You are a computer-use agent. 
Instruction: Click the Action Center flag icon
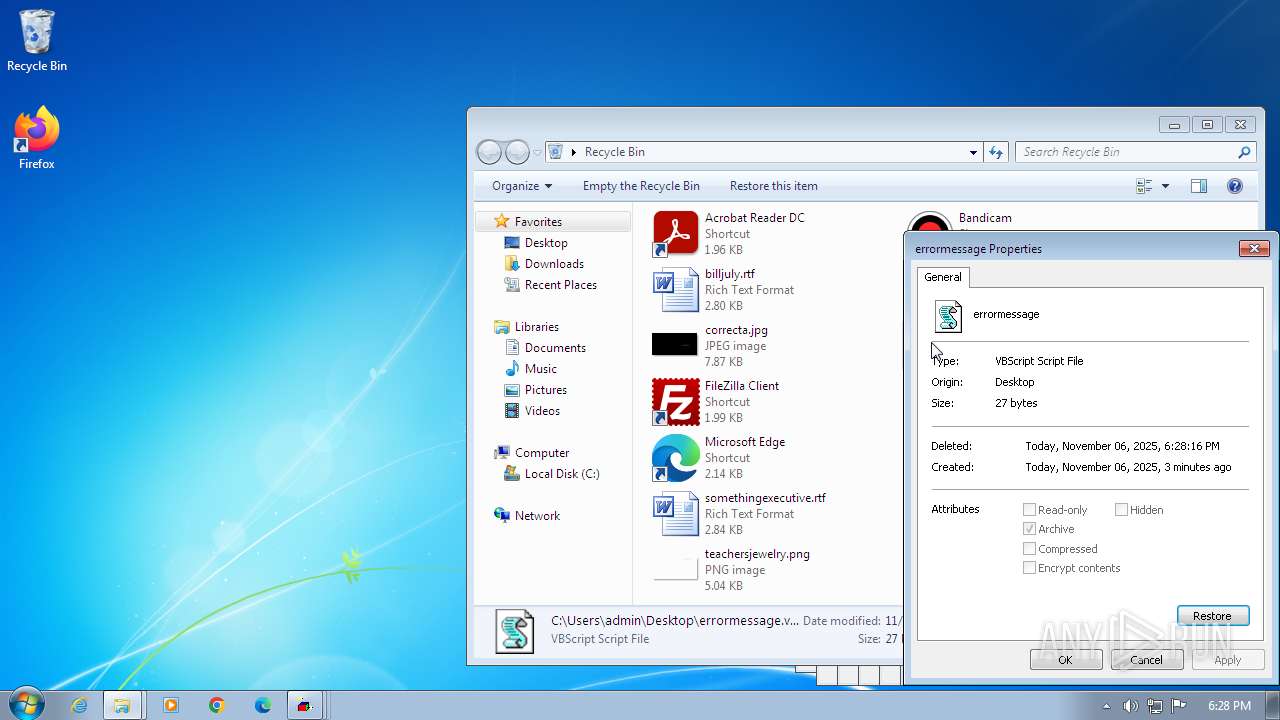[1178, 705]
